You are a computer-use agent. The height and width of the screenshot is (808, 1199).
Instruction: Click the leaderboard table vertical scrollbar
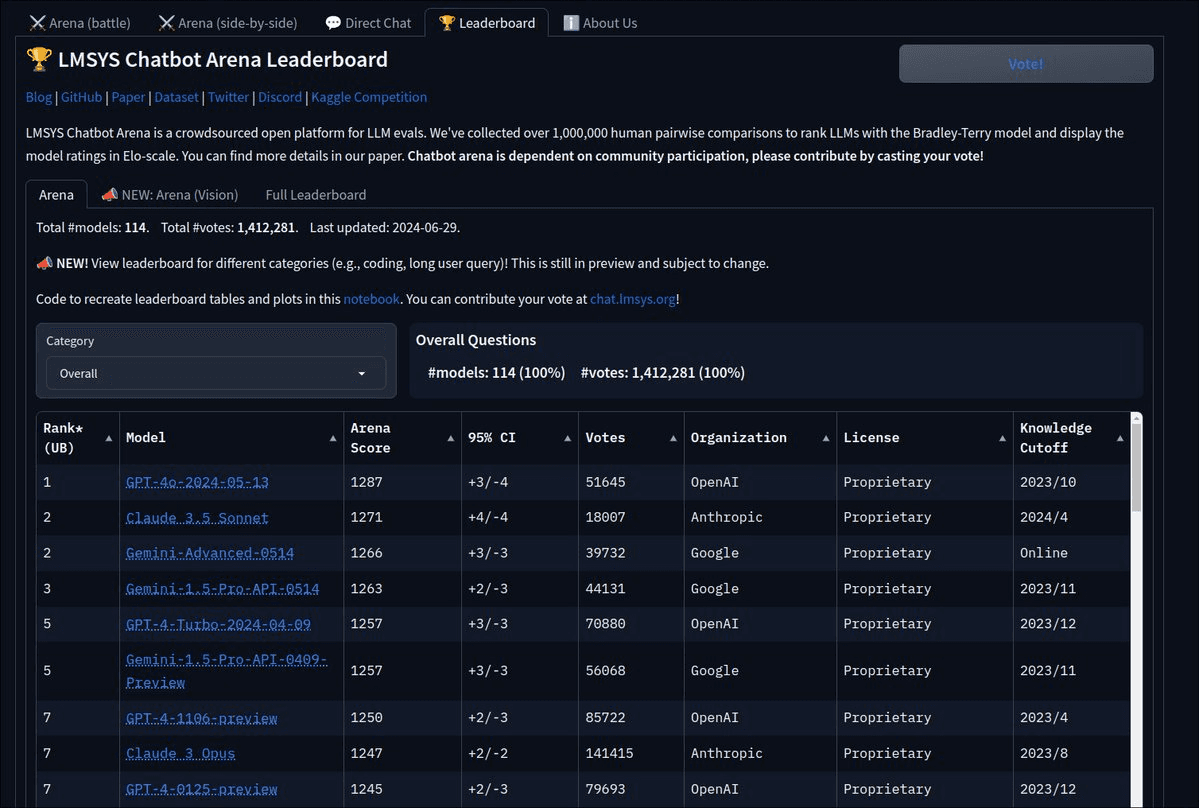pyautogui.click(x=1136, y=466)
